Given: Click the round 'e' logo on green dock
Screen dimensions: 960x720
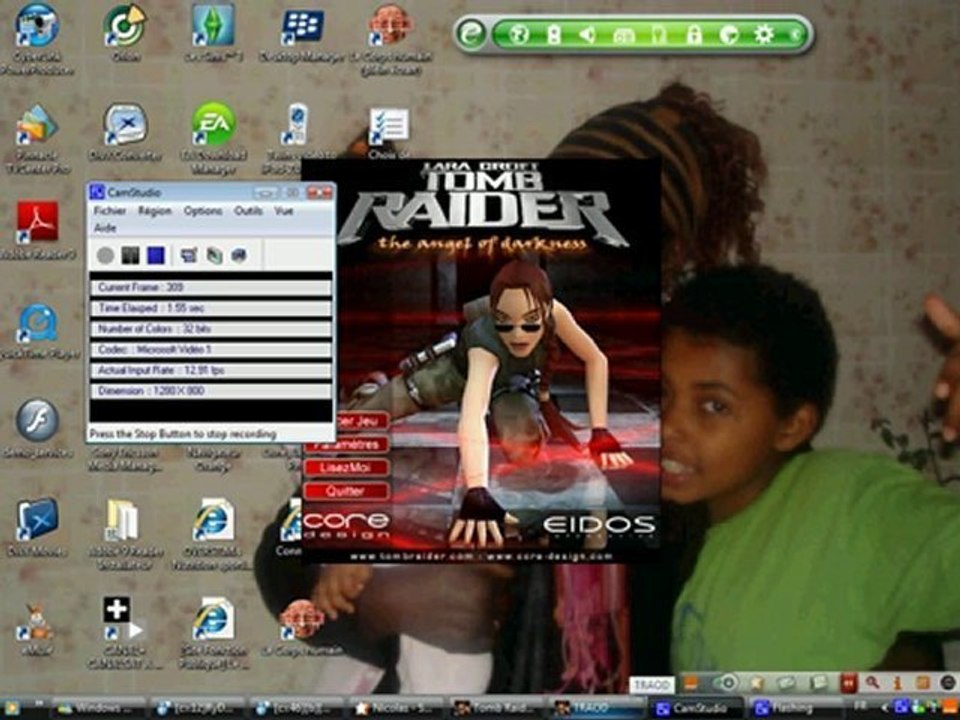Looking at the screenshot, I should pyautogui.click(x=471, y=34).
